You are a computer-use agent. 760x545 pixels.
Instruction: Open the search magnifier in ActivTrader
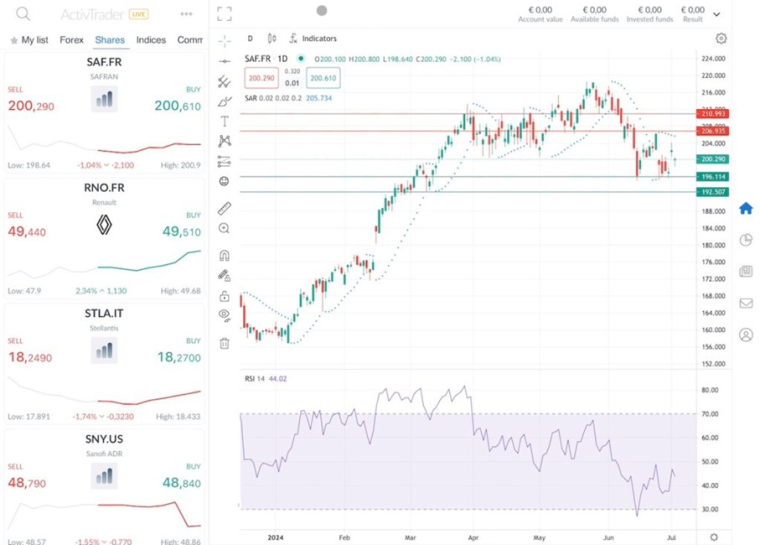22,14
